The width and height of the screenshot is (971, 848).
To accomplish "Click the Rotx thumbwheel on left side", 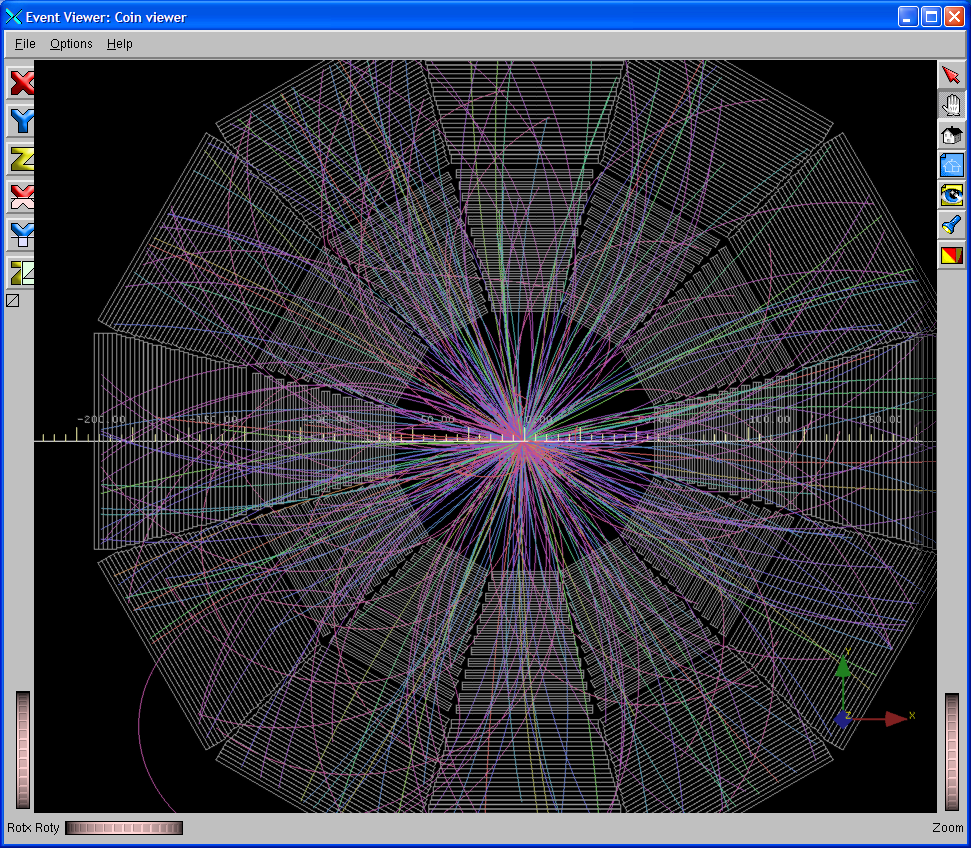I will [x=23, y=750].
